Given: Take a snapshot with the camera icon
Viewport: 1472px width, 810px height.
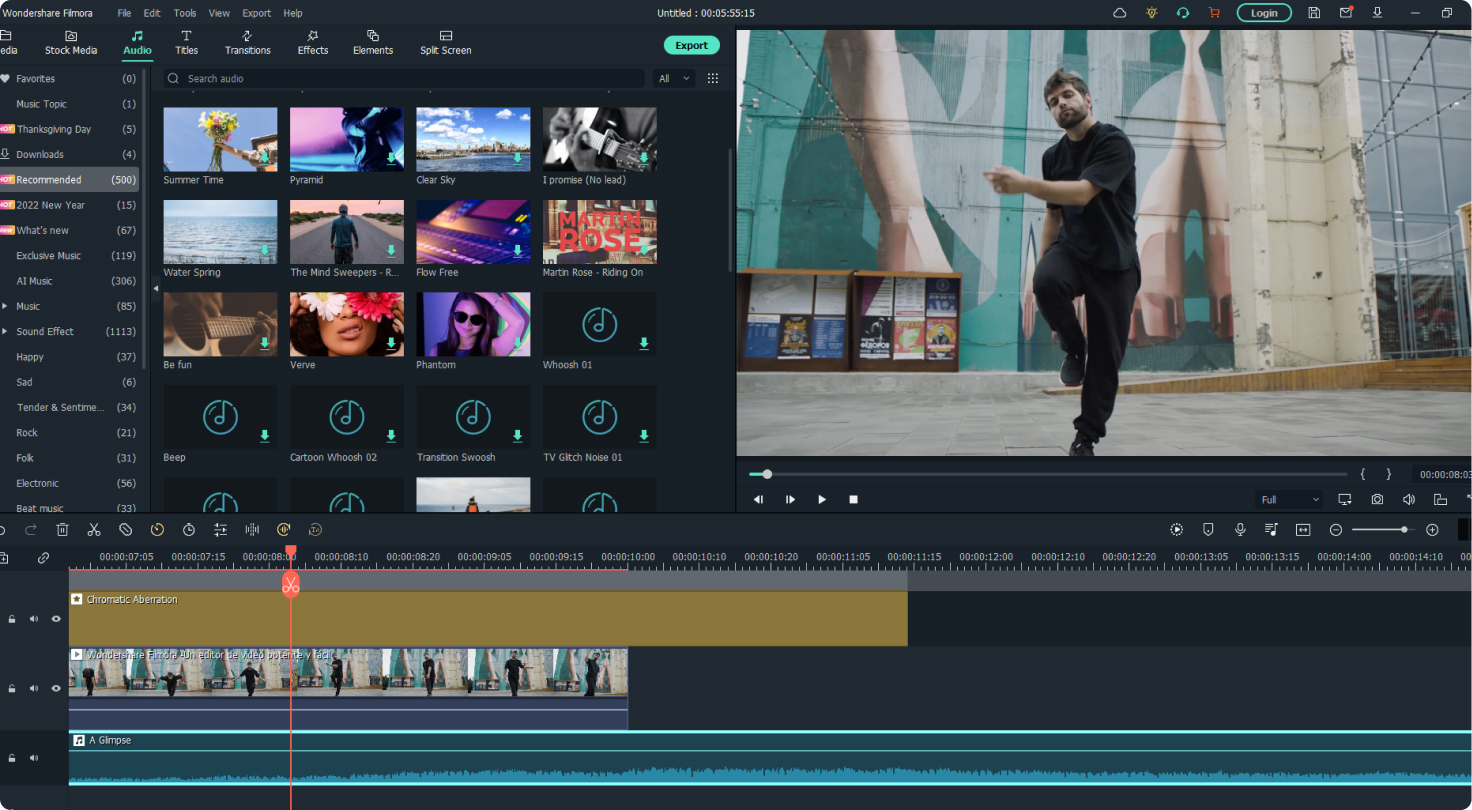Looking at the screenshot, I should (1377, 499).
